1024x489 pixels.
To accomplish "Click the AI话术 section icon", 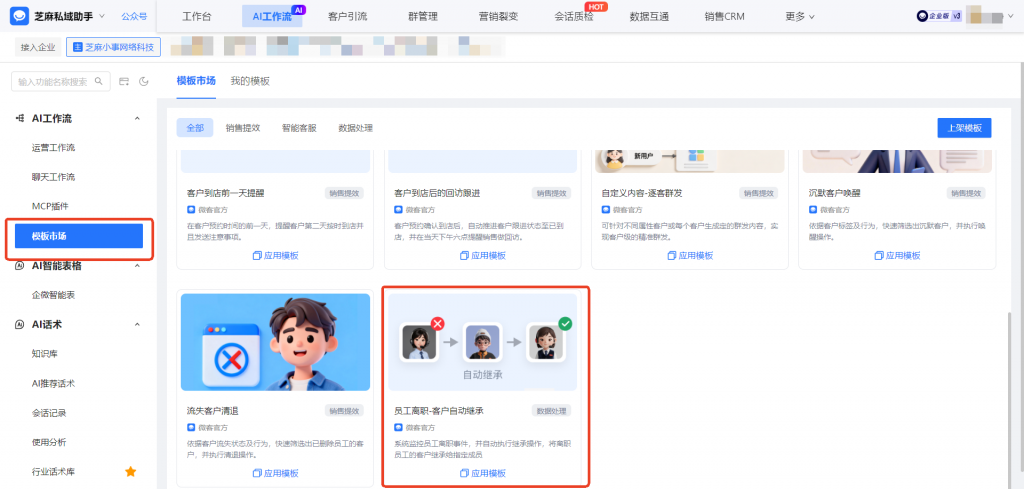I will (20, 324).
